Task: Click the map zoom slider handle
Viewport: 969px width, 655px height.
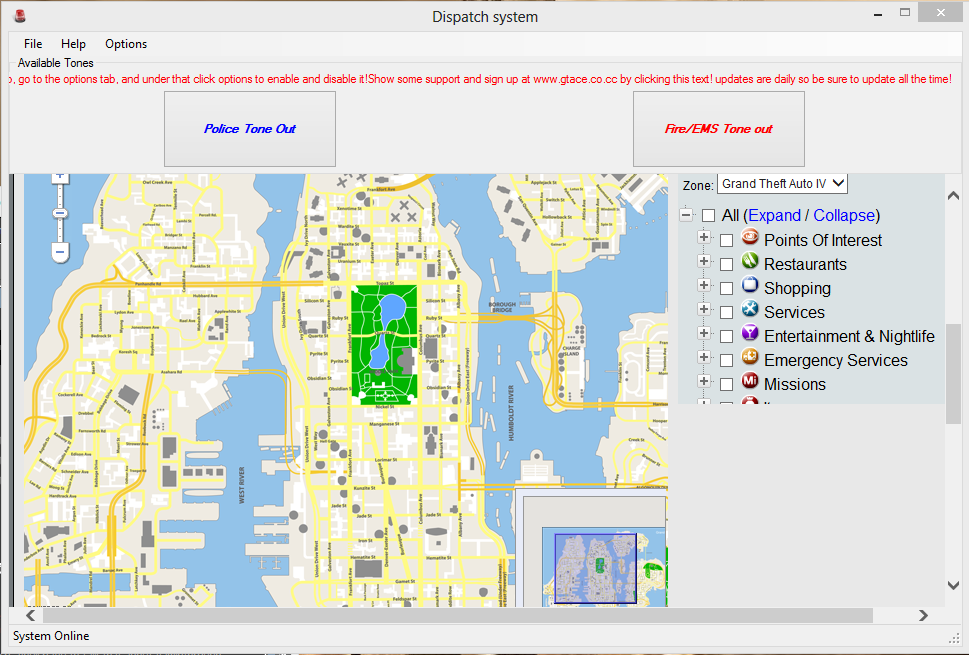Action: click(60, 213)
